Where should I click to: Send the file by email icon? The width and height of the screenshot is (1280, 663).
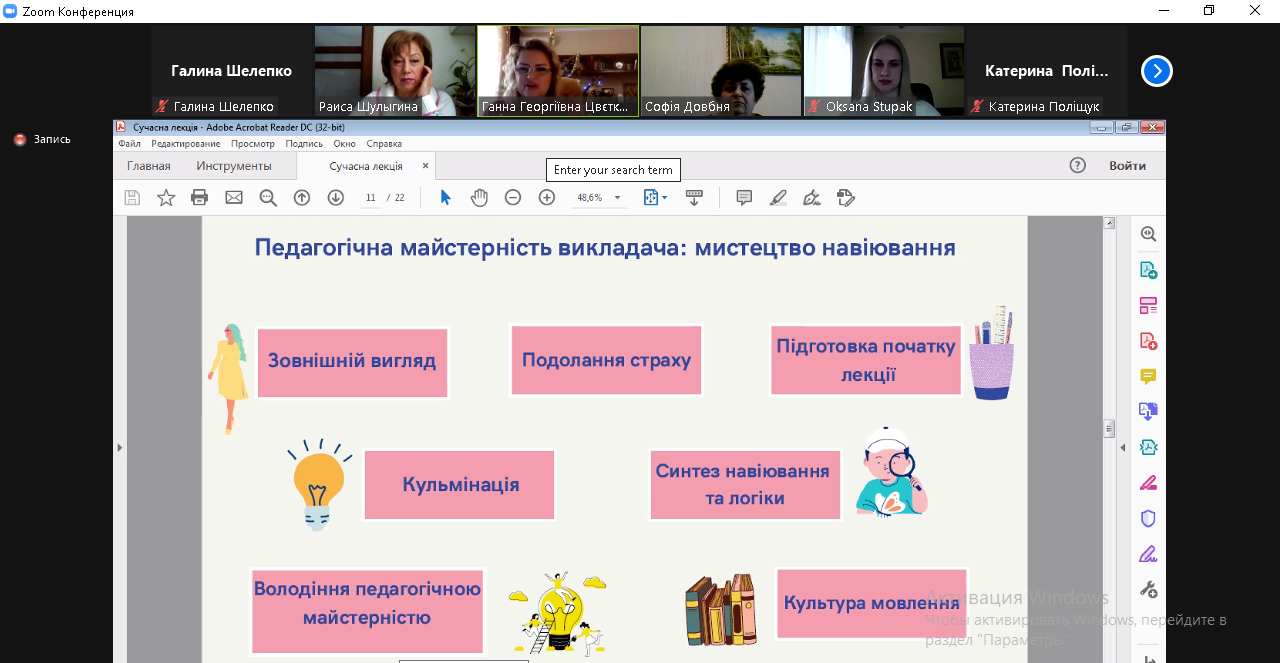pos(234,198)
